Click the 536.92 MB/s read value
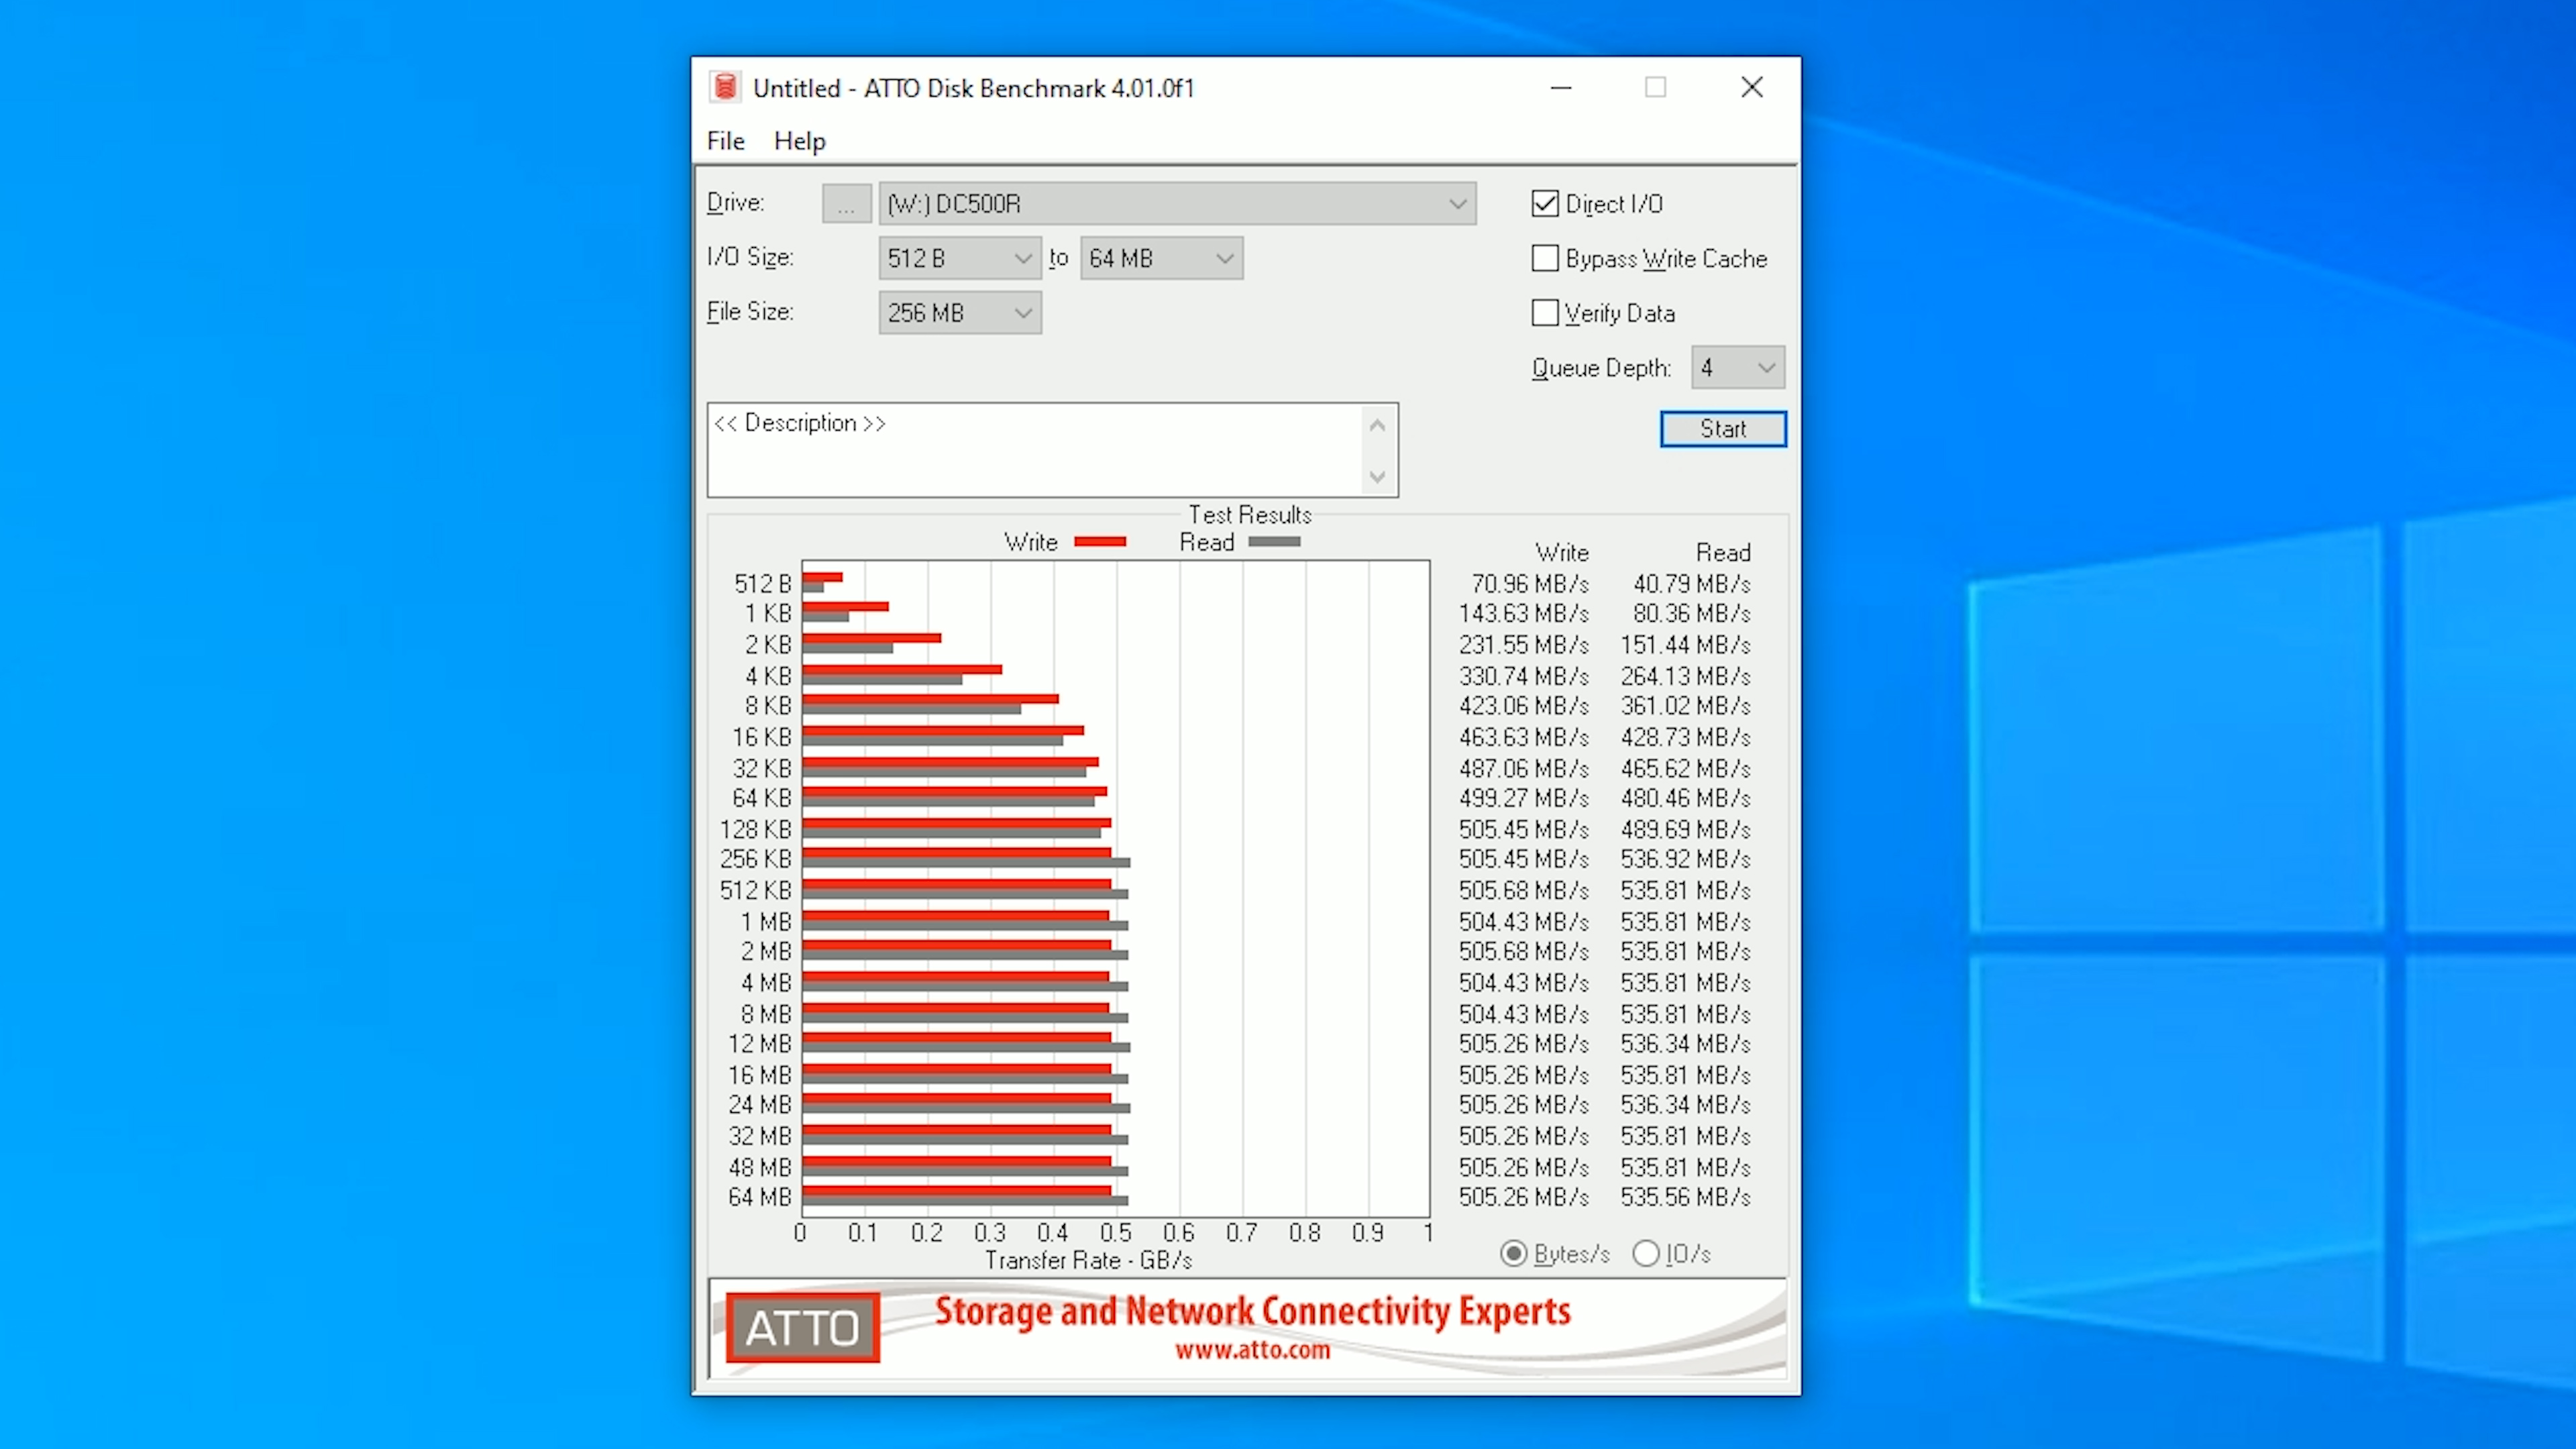This screenshot has width=2576, height=1449. [x=1685, y=859]
